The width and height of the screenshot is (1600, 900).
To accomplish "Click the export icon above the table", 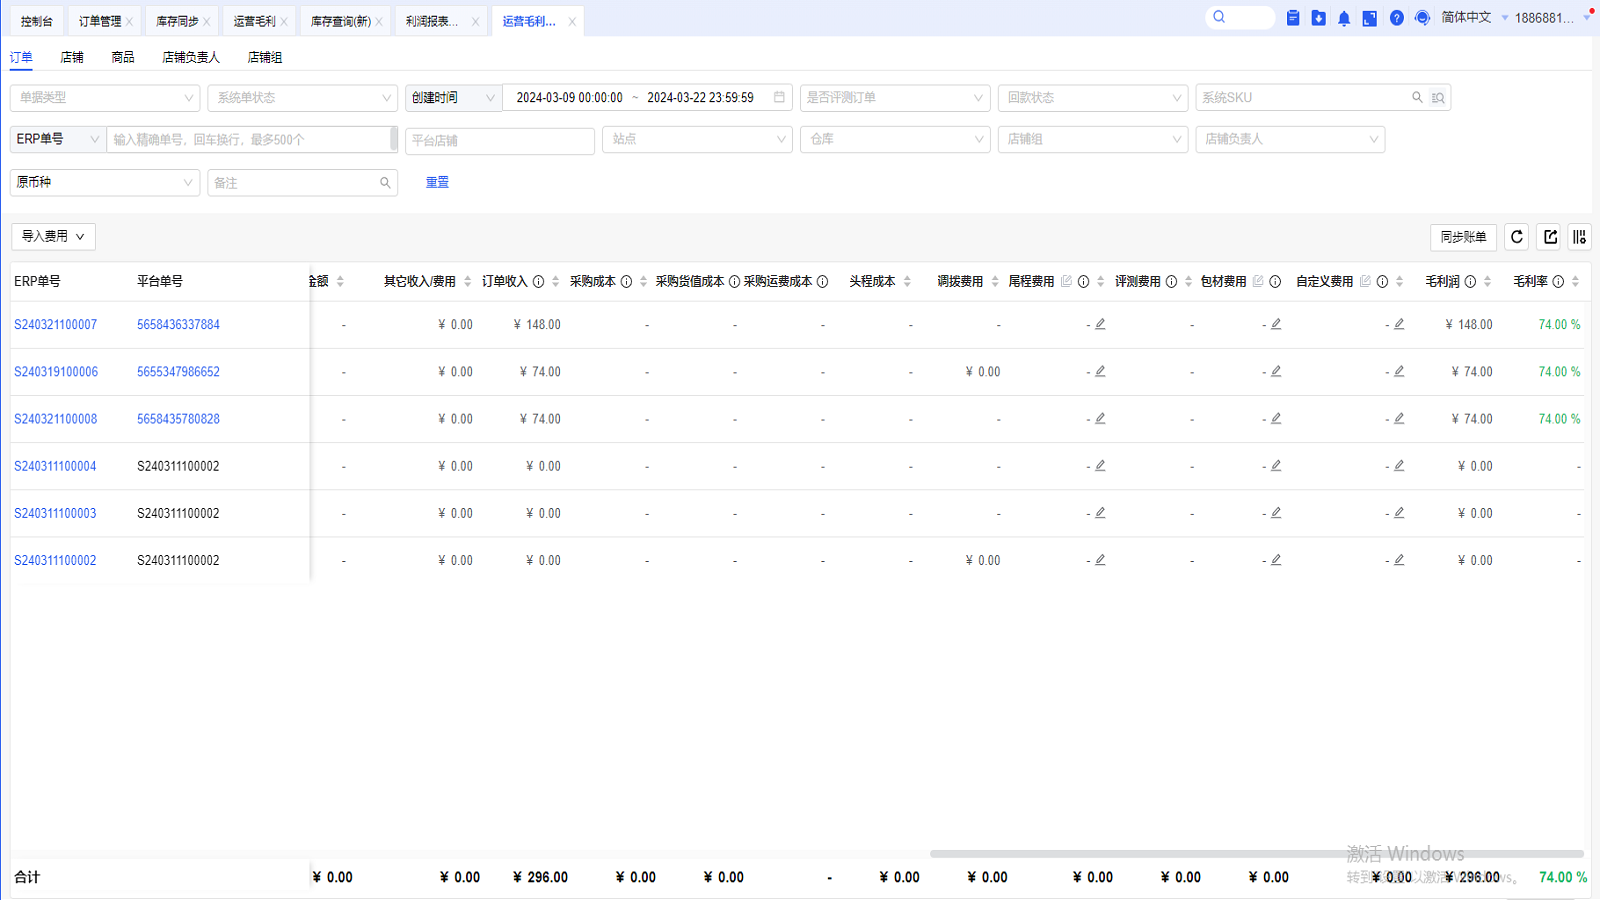I will coord(1550,237).
